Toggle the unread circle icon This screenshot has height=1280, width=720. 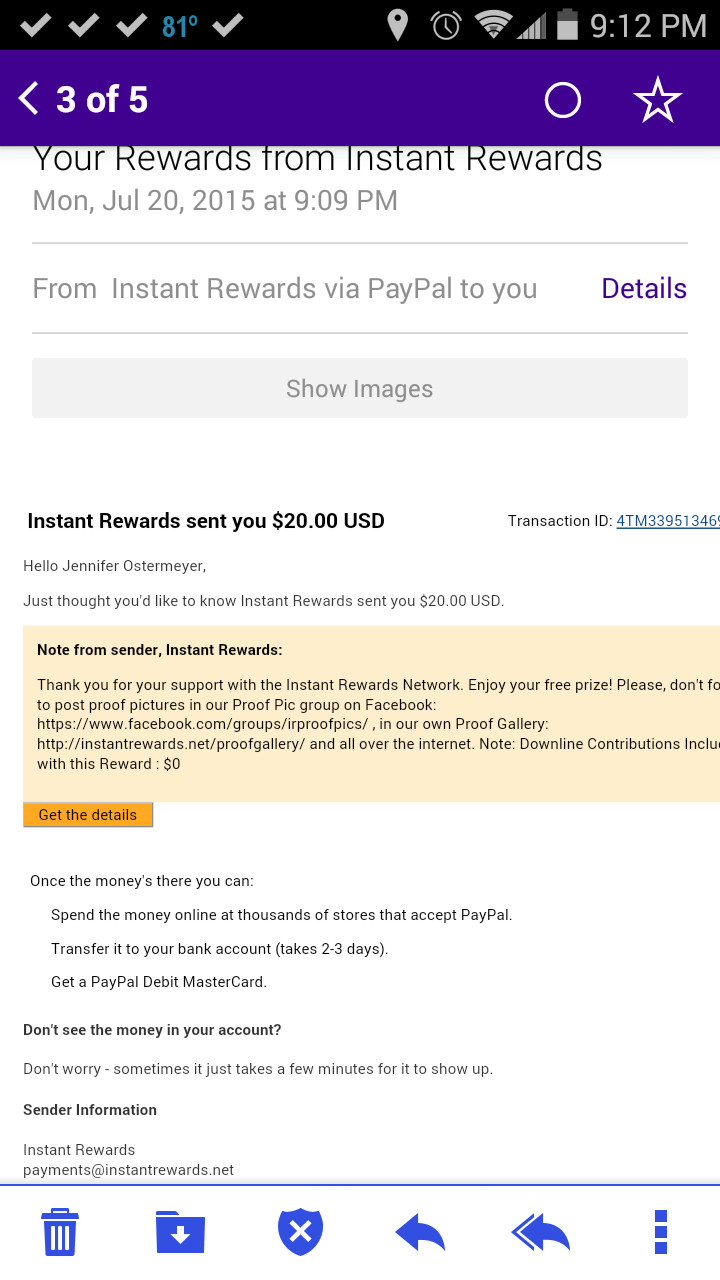coord(562,100)
